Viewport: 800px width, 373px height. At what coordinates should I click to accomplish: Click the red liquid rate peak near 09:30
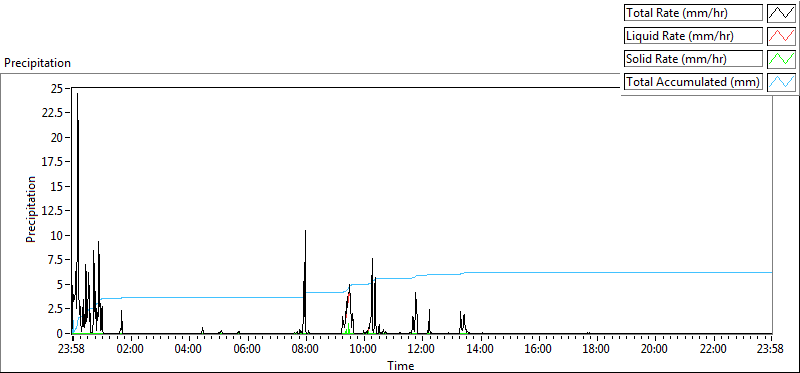348,295
